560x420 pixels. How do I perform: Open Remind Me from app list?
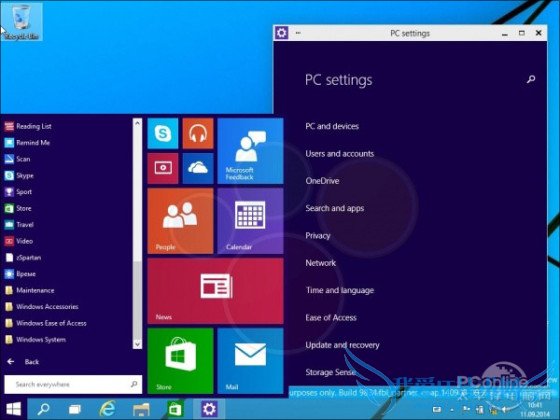(28, 142)
